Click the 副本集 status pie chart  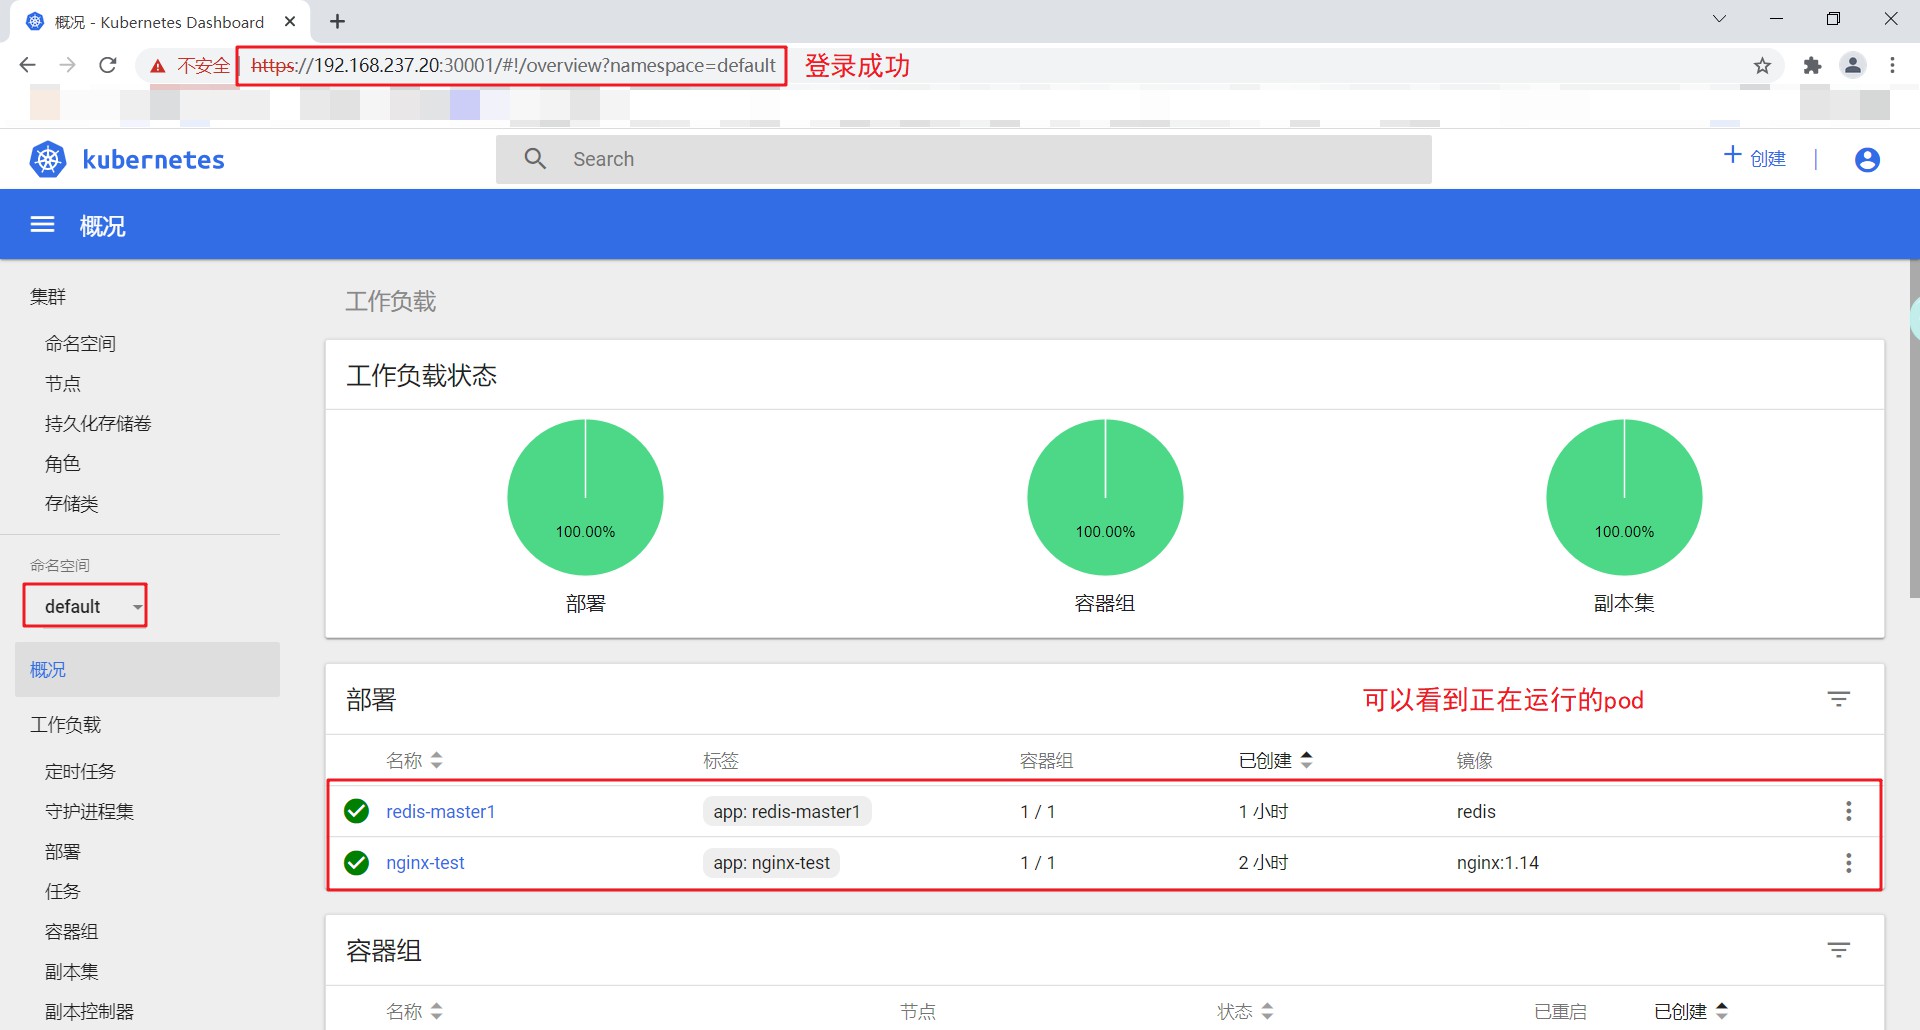point(1624,497)
